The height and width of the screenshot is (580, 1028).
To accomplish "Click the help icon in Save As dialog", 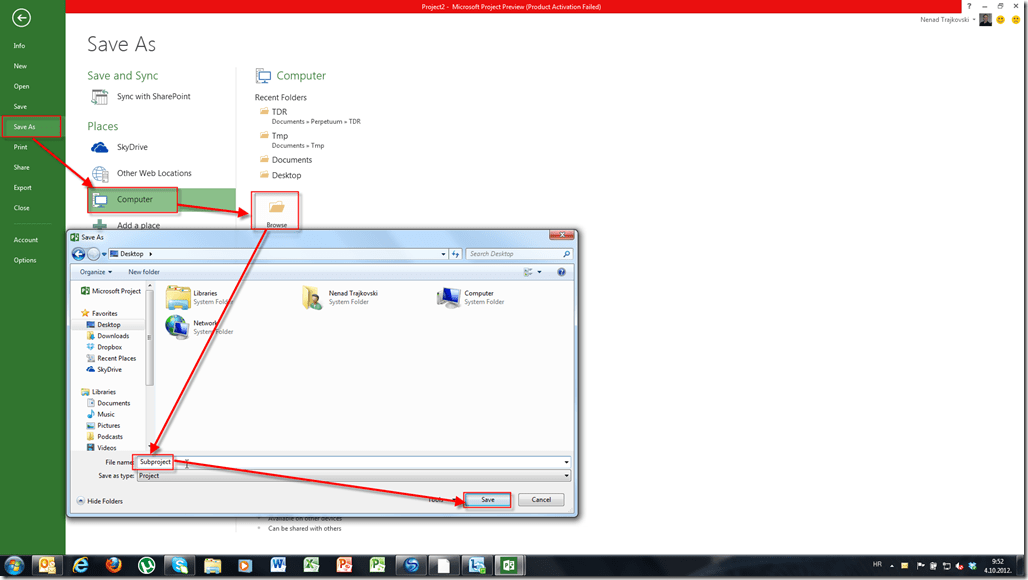I will click(562, 272).
